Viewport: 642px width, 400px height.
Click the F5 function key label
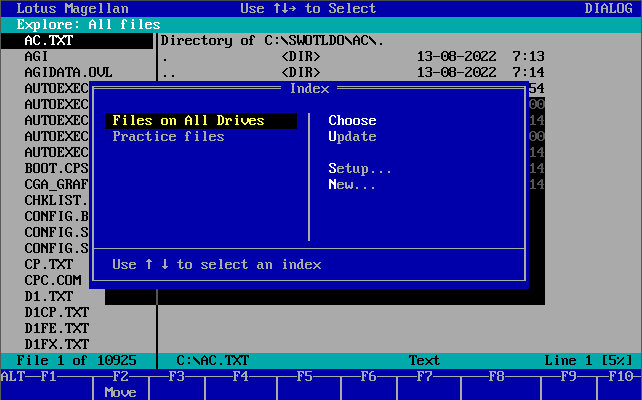click(x=305, y=377)
